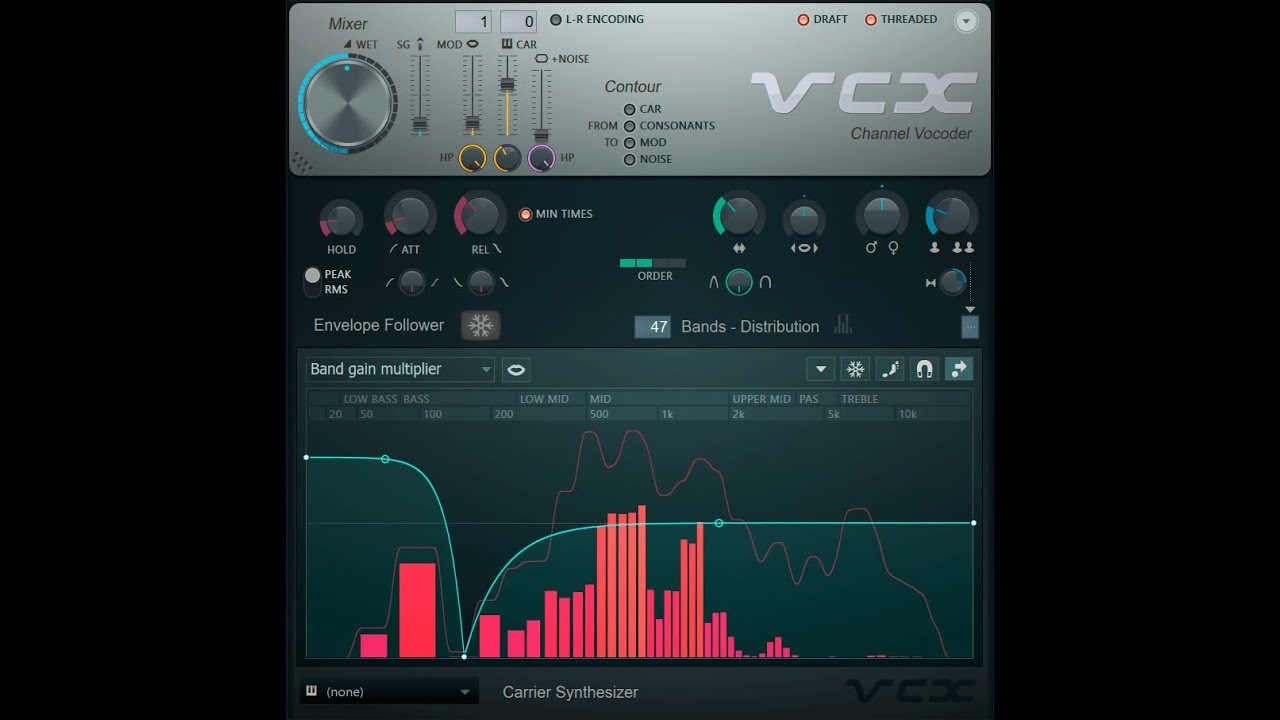Select the CONSONANTS contour radio button
The width and height of the screenshot is (1280, 720).
630,126
